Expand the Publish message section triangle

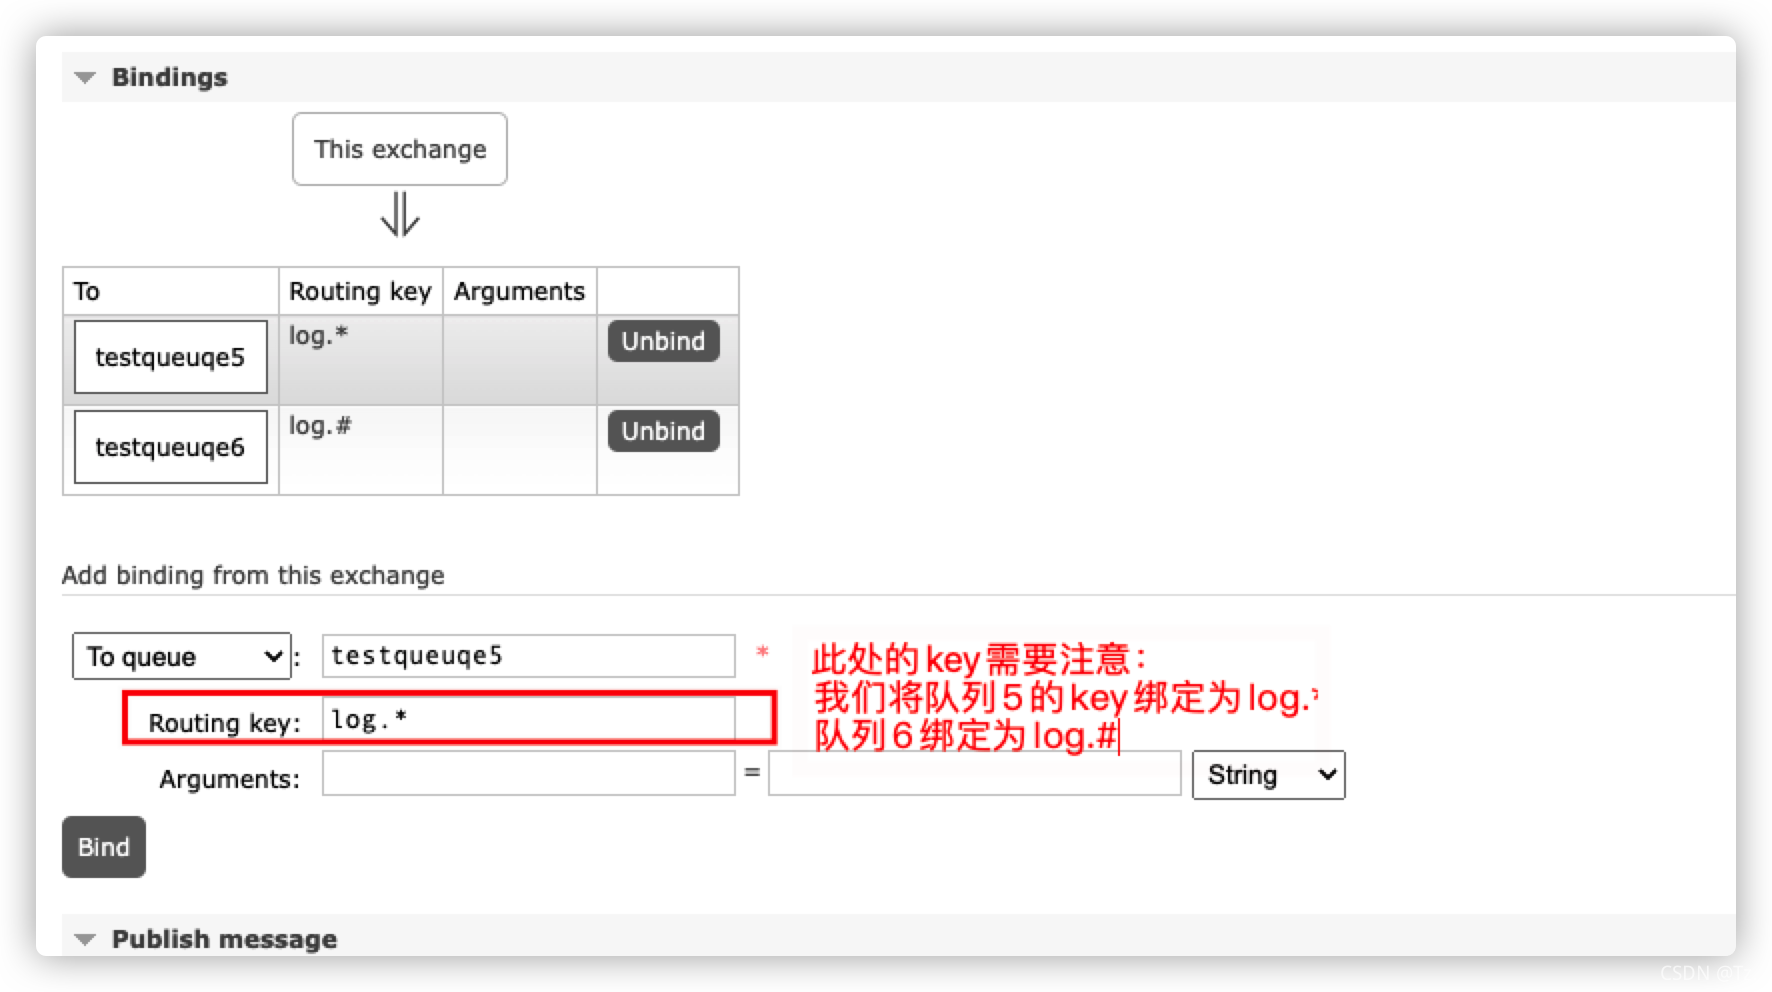(85, 940)
